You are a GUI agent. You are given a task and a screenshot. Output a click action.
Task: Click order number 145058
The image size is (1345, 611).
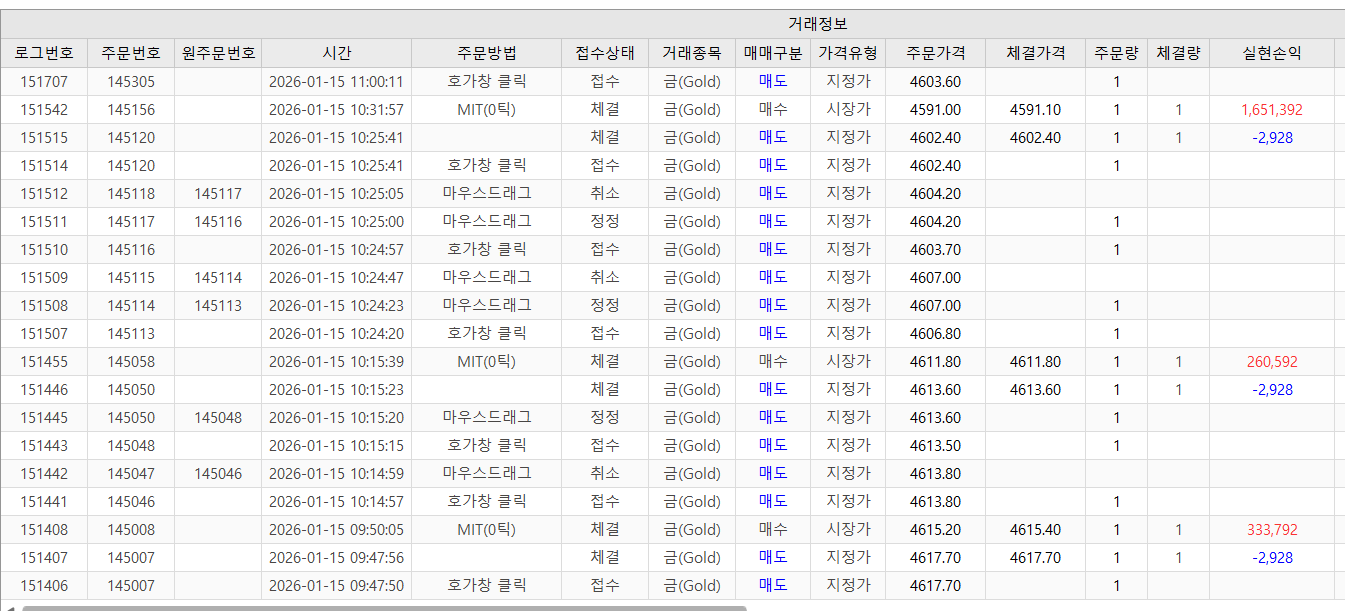131,362
